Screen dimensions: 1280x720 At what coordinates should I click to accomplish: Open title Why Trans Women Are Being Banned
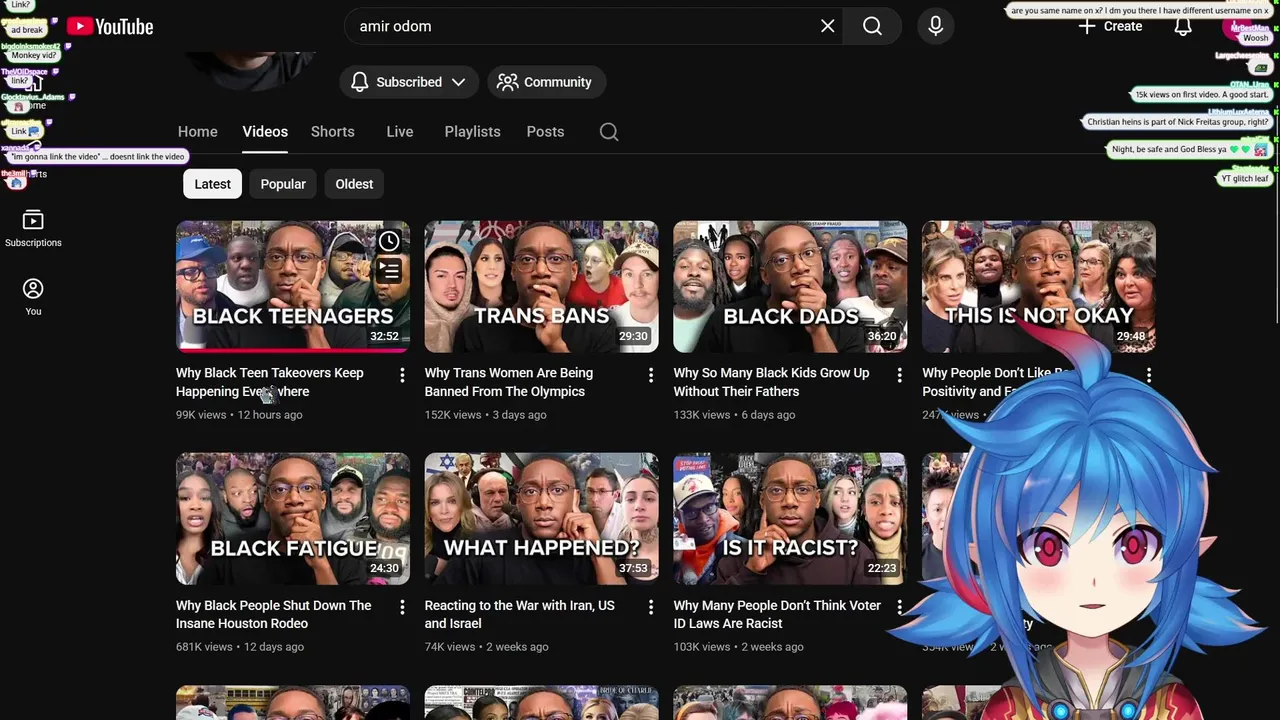click(509, 382)
